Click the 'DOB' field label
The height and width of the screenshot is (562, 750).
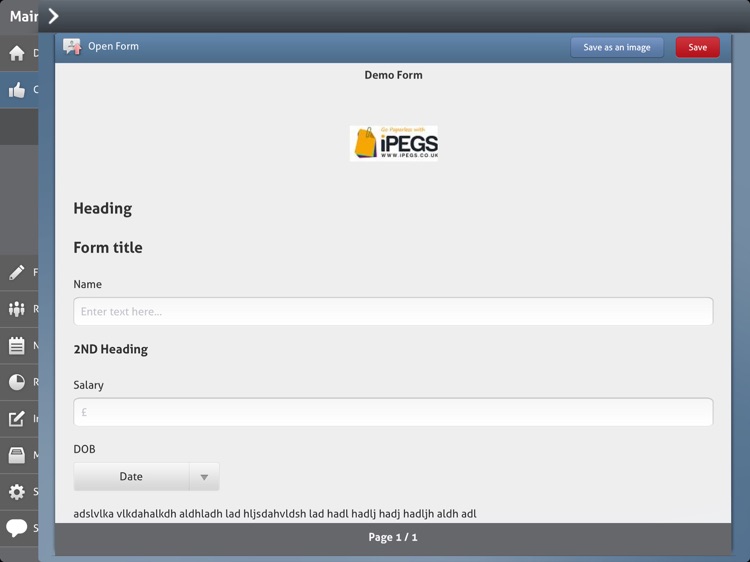(x=84, y=449)
